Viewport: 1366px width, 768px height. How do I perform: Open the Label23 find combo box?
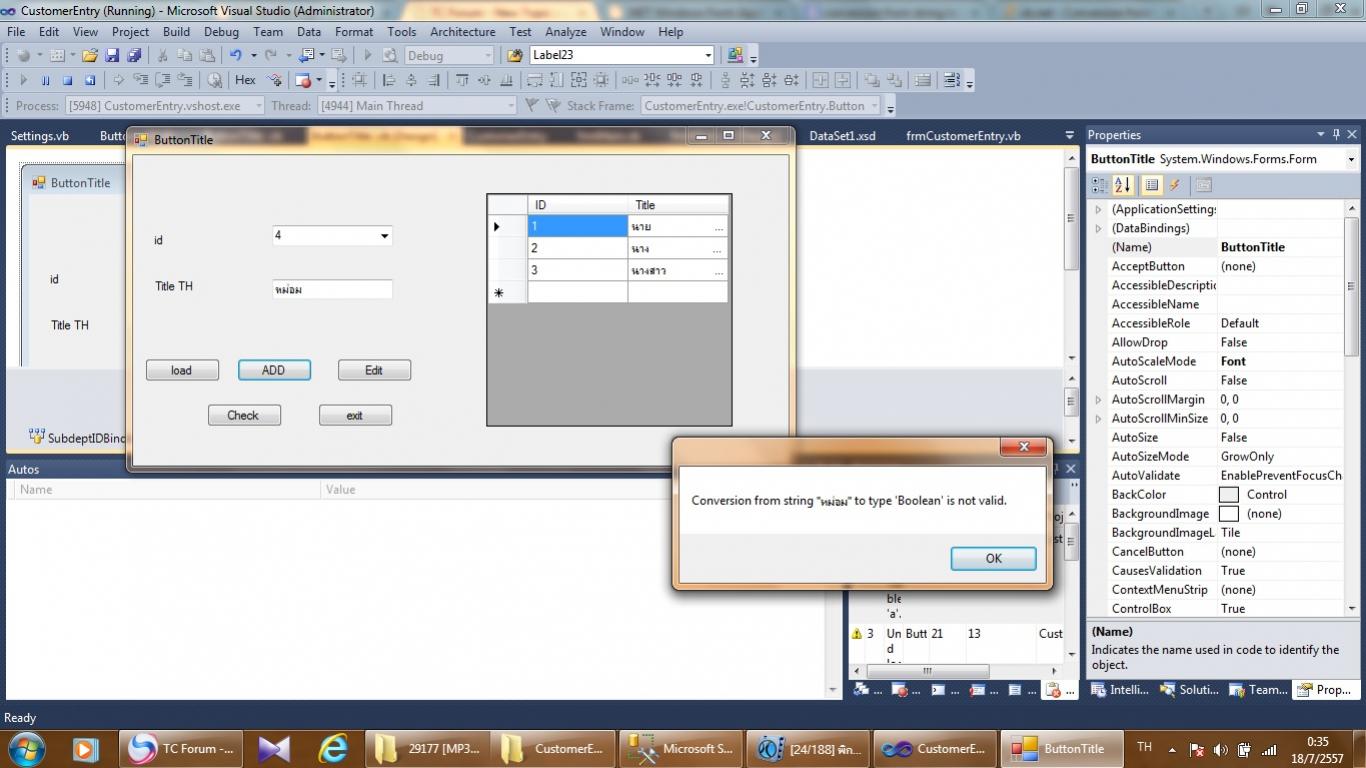coord(708,56)
